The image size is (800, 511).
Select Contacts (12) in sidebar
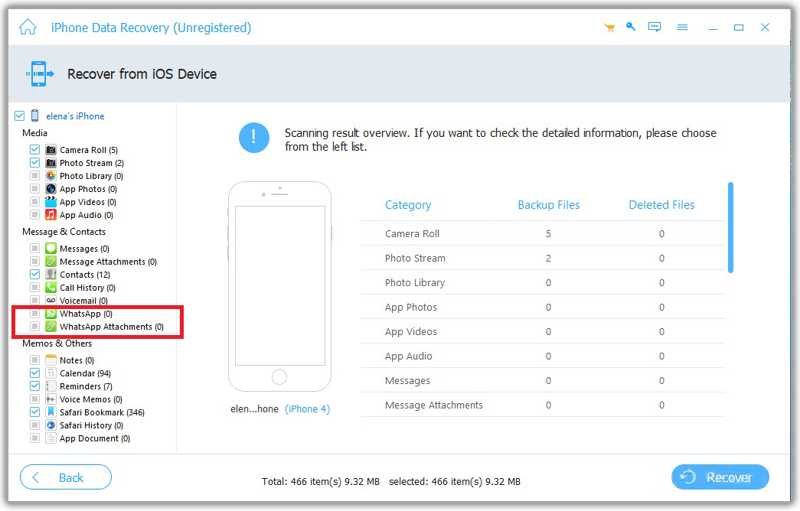tap(85, 274)
